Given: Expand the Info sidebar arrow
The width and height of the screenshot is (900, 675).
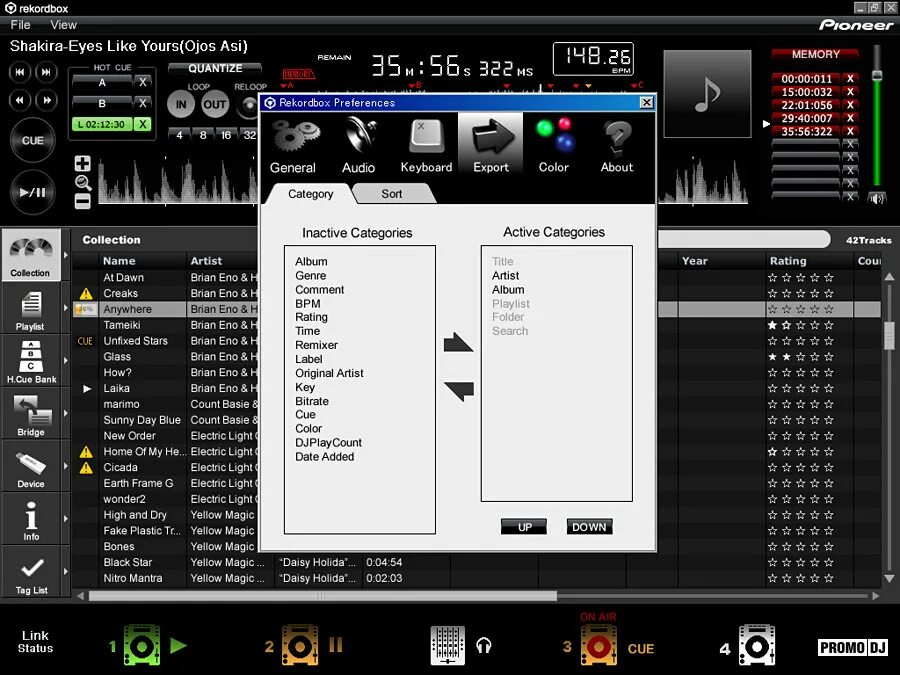Looking at the screenshot, I should 65,519.
